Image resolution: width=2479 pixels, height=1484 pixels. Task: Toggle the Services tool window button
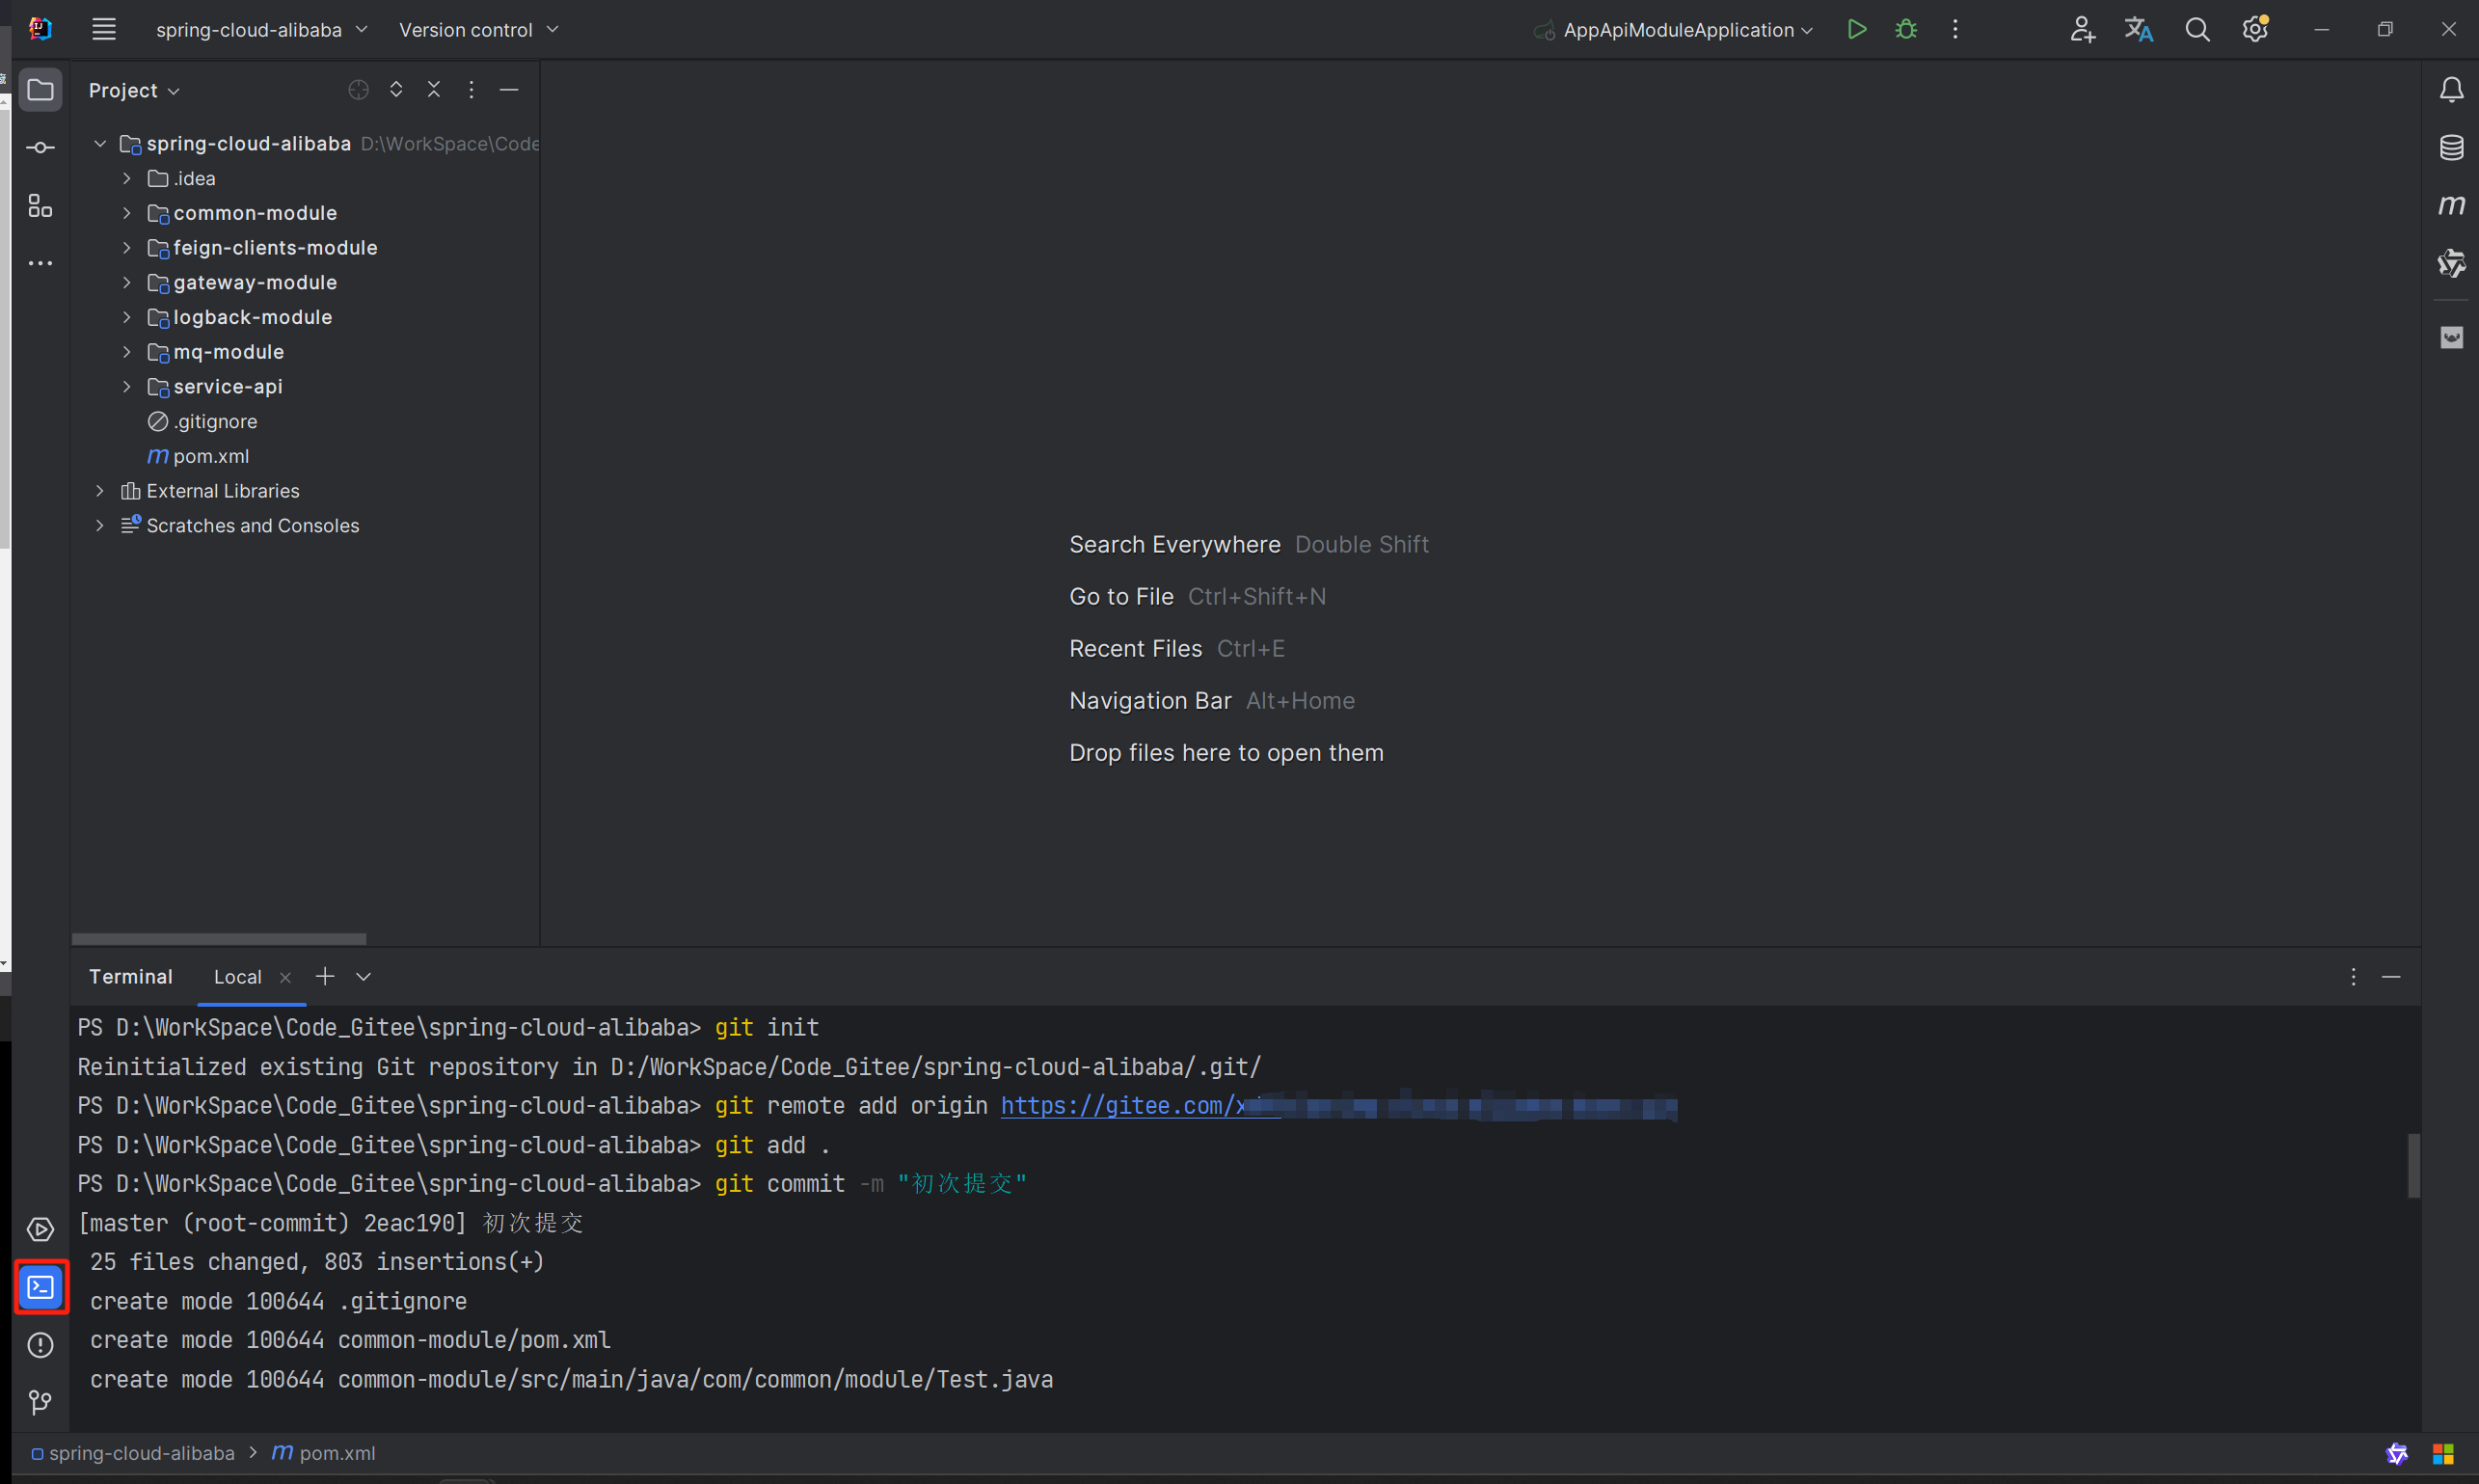click(x=40, y=1229)
